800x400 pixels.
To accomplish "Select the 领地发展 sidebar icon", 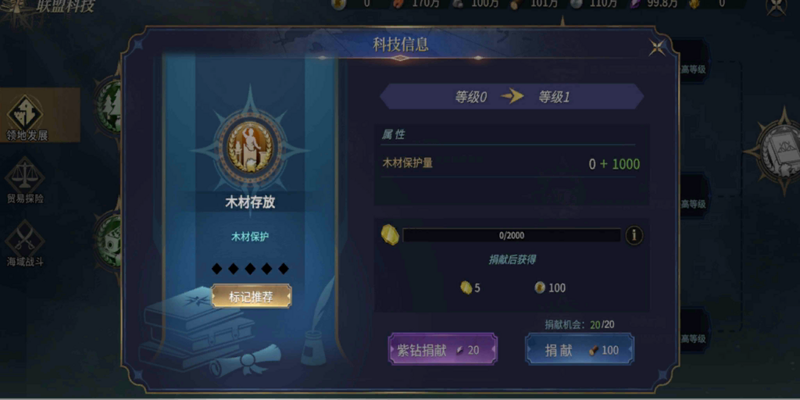I will pyautogui.click(x=25, y=113).
